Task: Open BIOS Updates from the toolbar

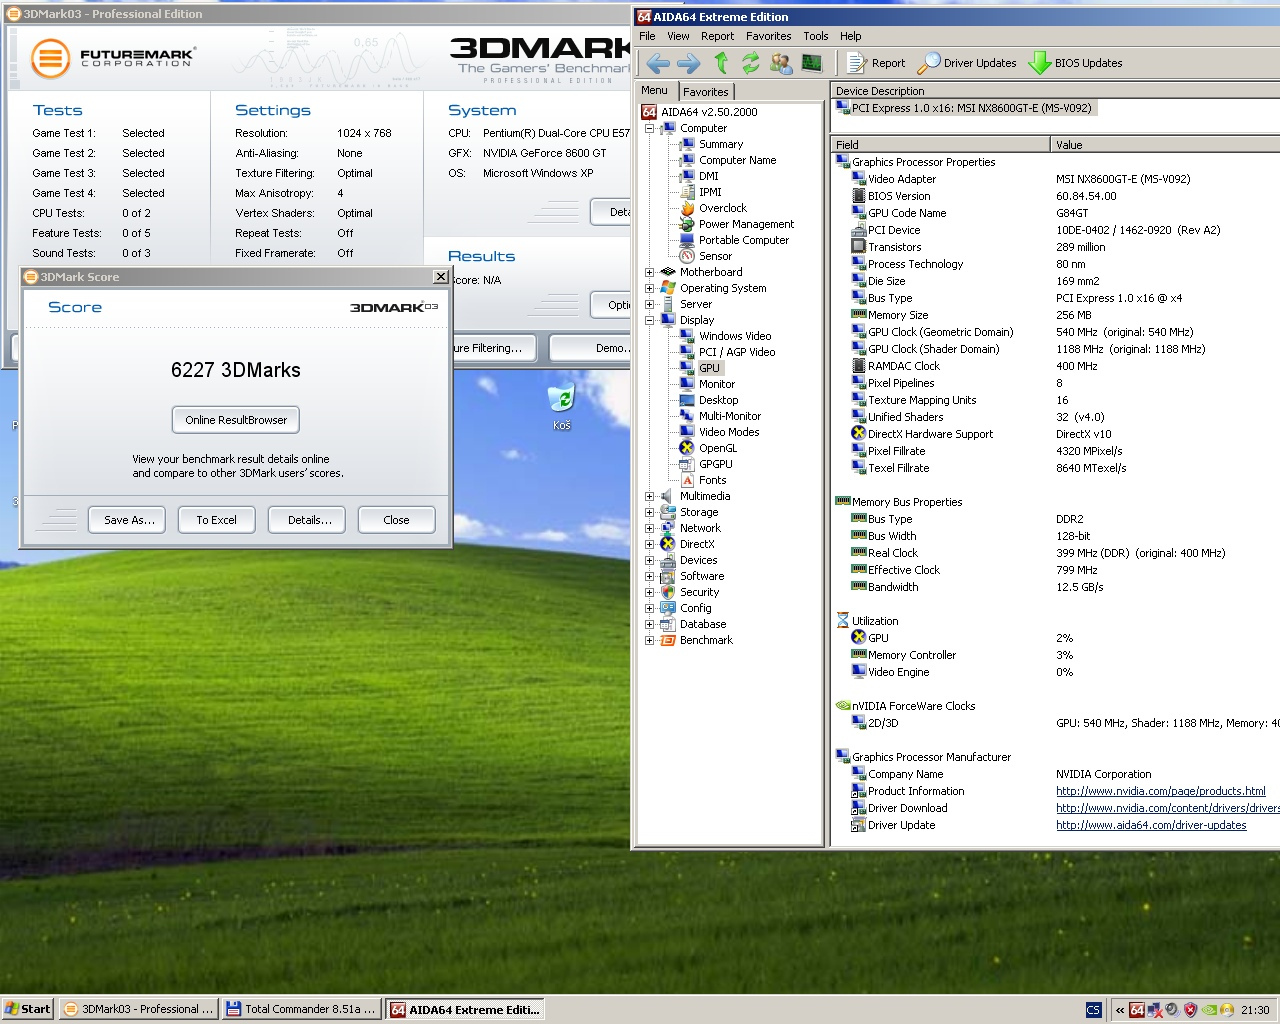Action: pos(1076,63)
